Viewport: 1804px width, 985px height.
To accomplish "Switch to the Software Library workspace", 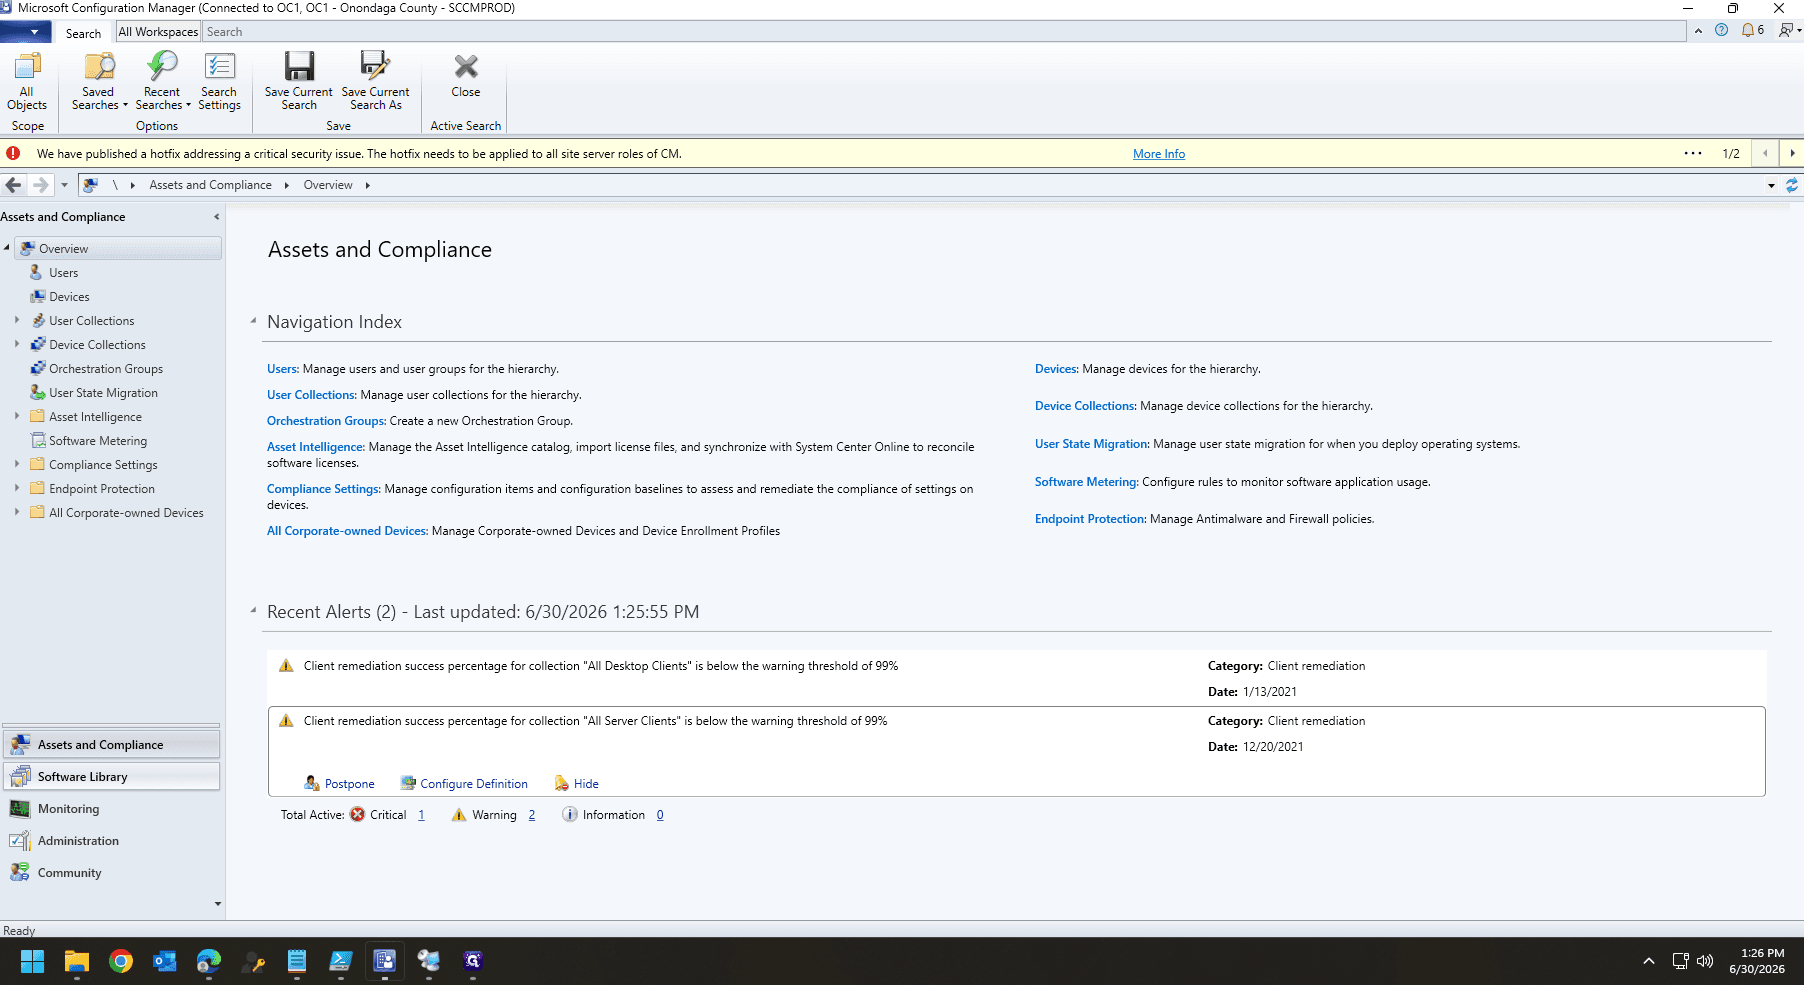I will coord(112,777).
